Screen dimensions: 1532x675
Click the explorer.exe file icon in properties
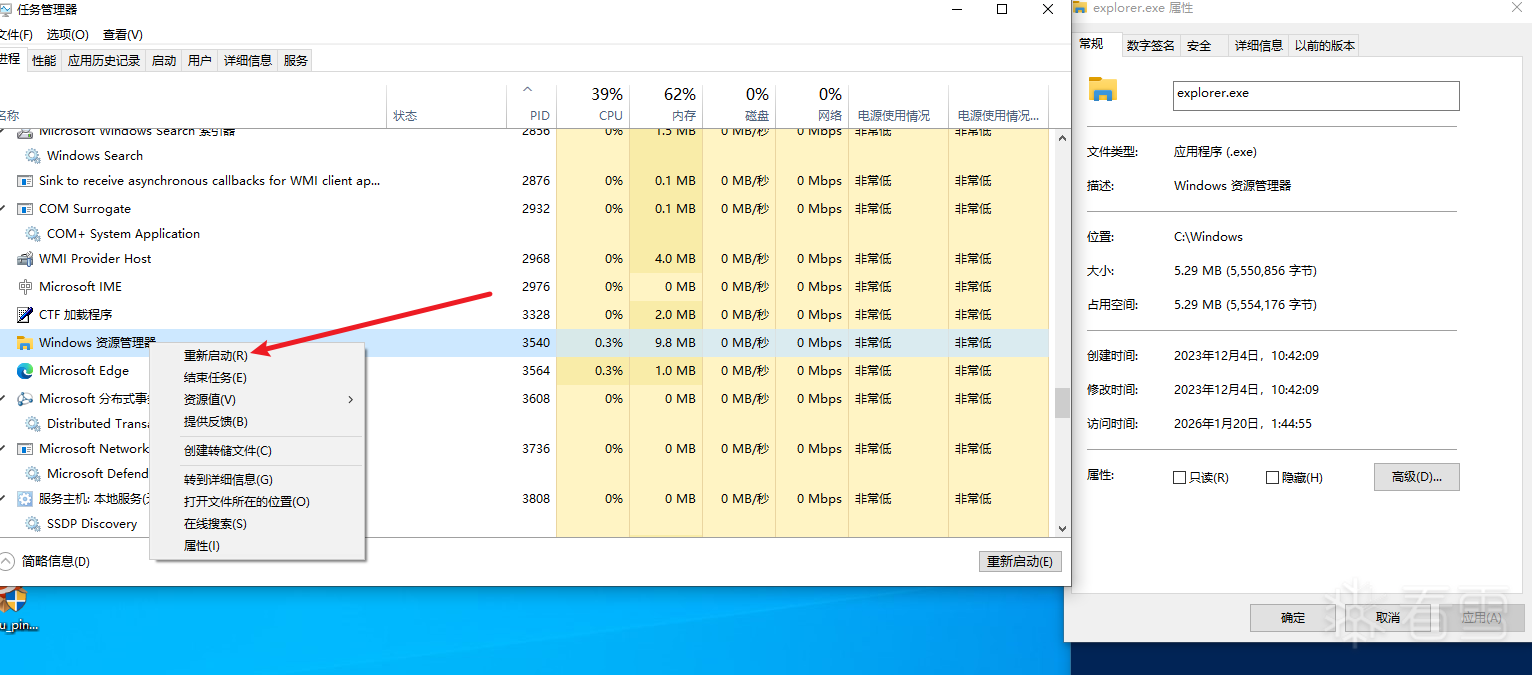tap(1102, 90)
